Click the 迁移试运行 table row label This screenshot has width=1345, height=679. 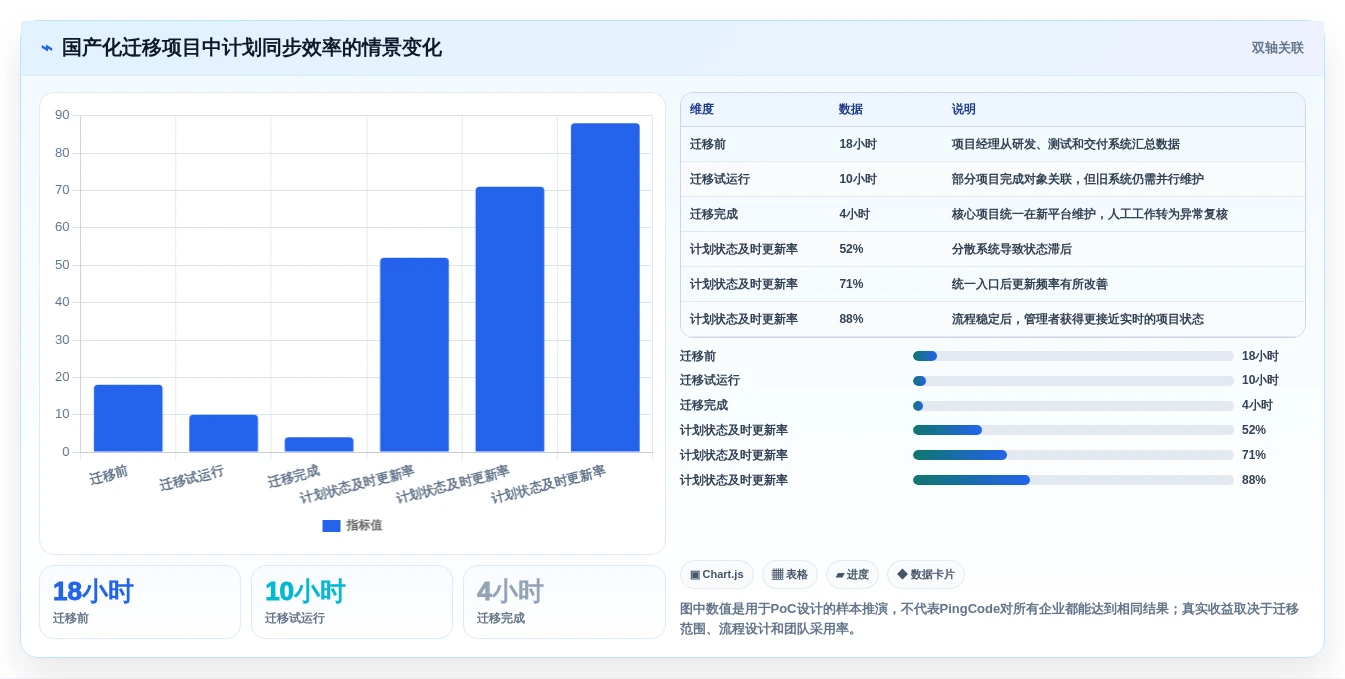[x=720, y=179]
